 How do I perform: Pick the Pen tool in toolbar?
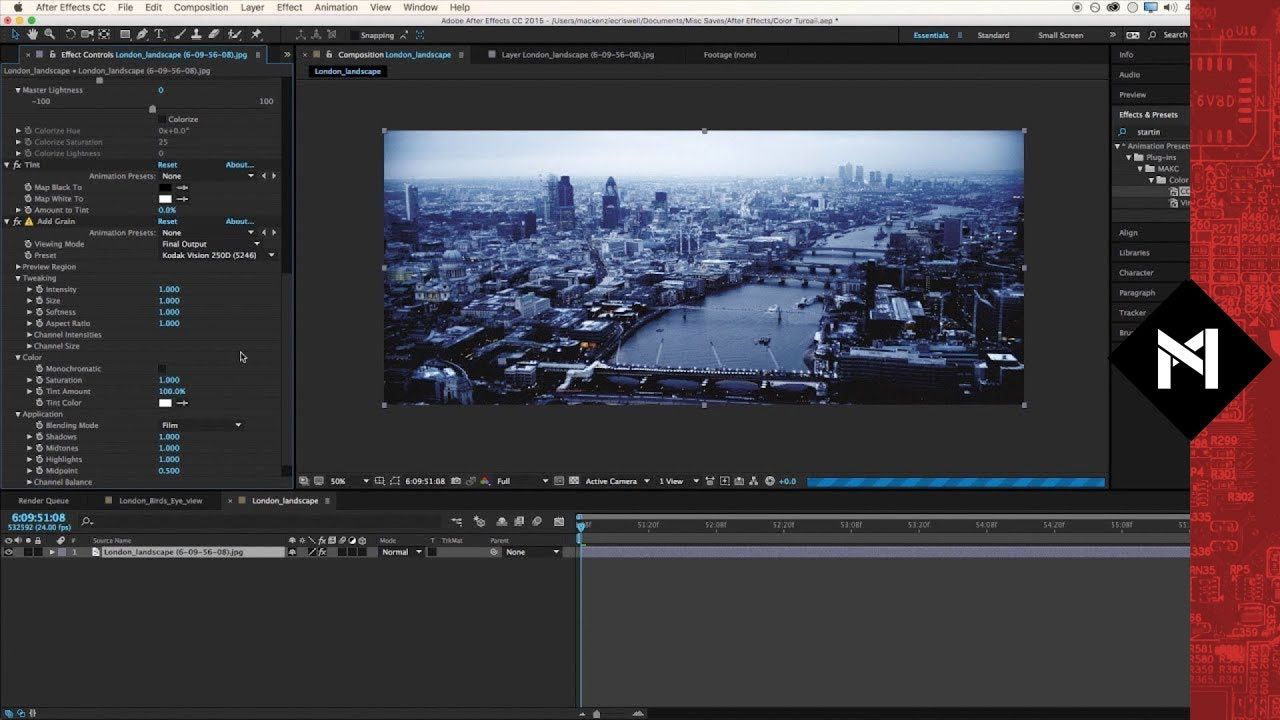(141, 35)
